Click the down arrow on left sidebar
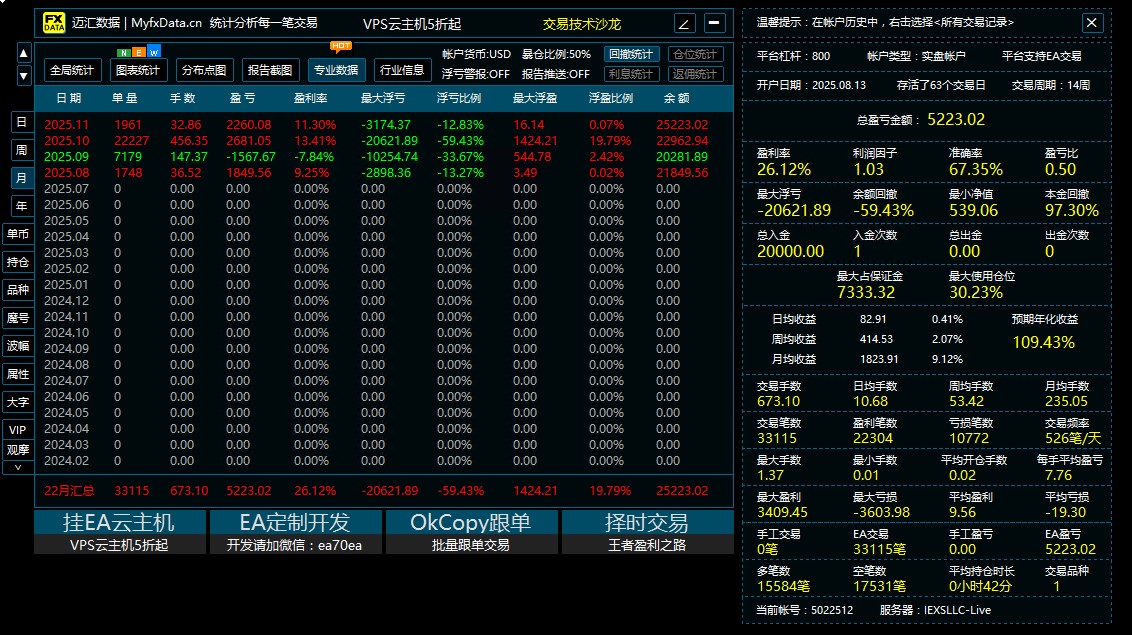The image size is (1132, 635). click(x=24, y=75)
